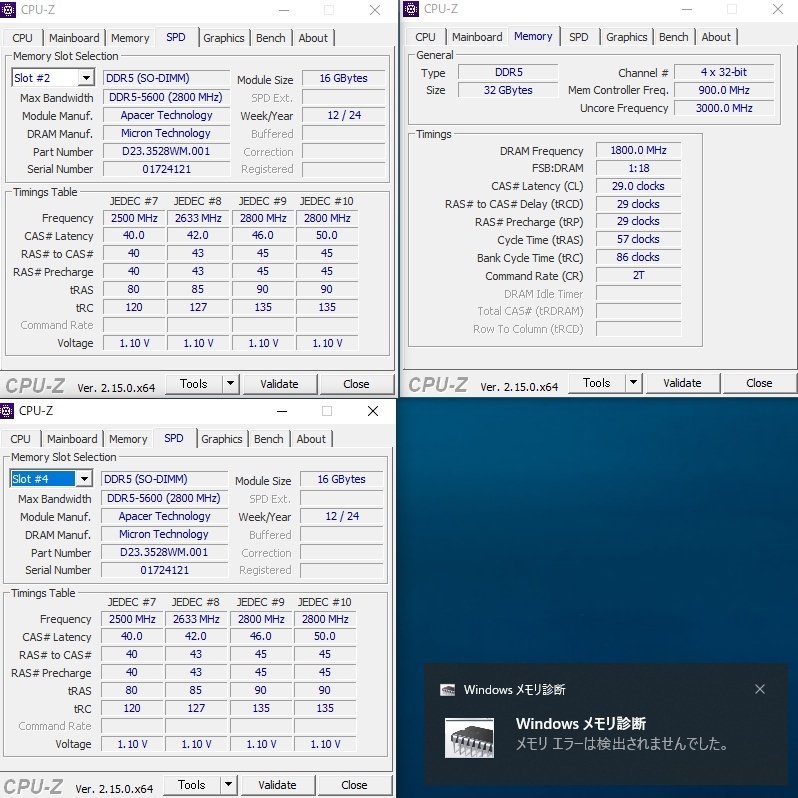This screenshot has height=798, width=798.
Task: Click Close button in Slot #2 window
Action: pyautogui.click(x=356, y=384)
